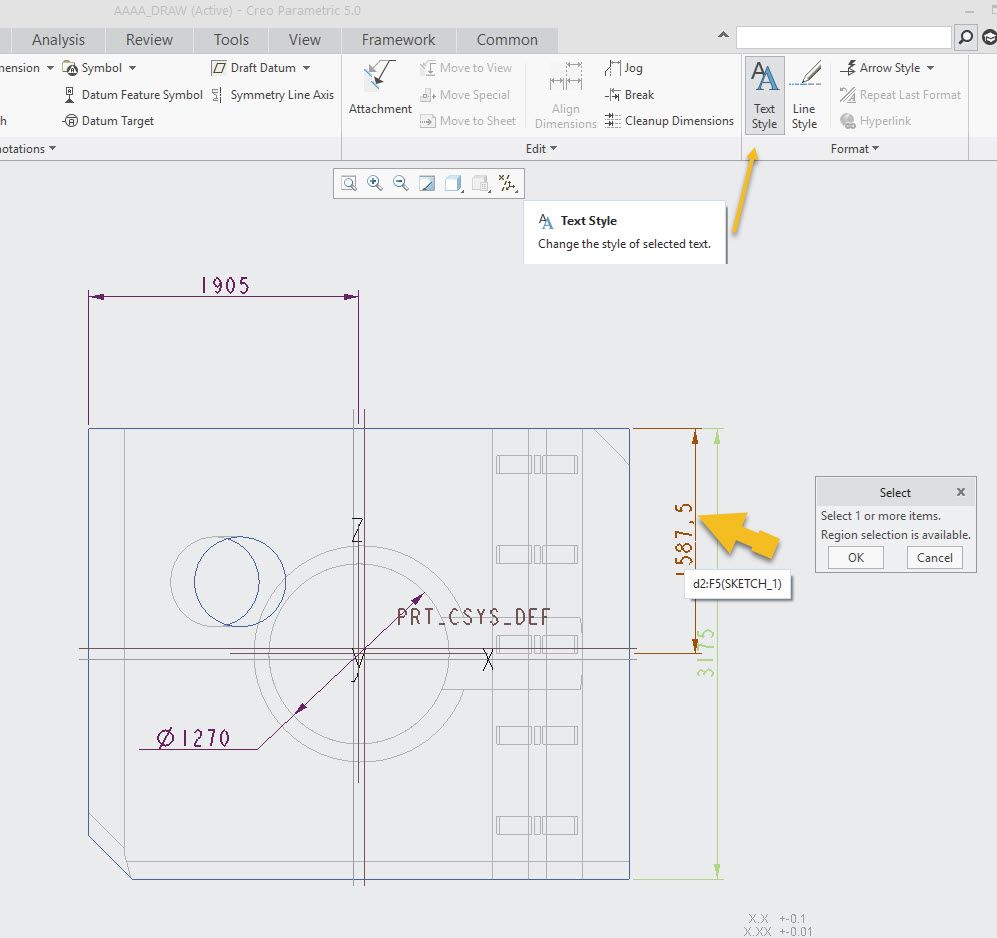Expand the Arrow Style dropdown

[x=930, y=68]
